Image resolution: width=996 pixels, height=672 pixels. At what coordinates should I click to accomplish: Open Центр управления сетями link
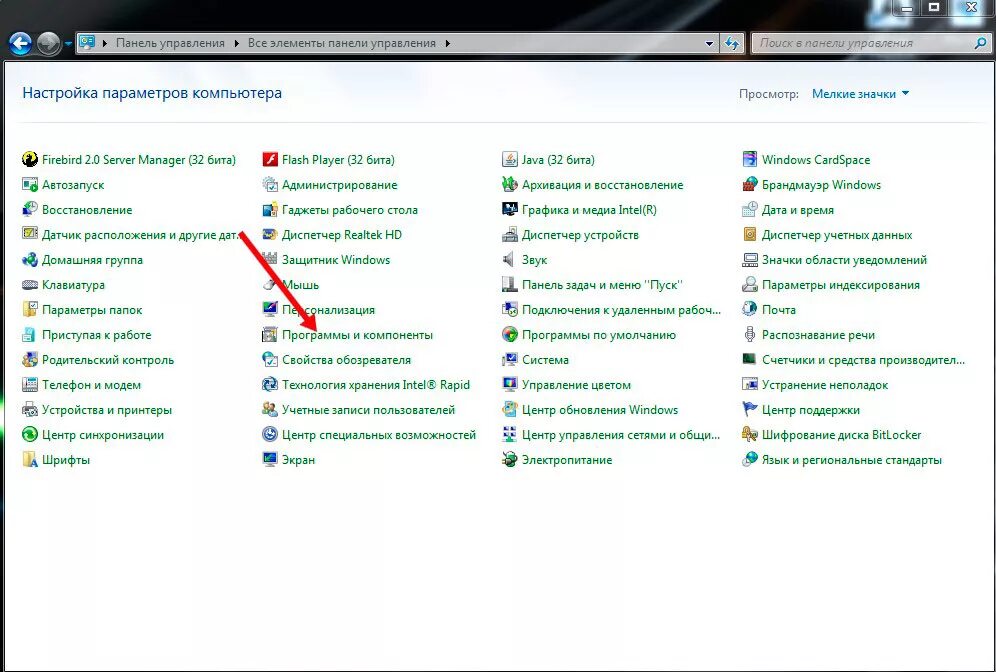tap(621, 434)
